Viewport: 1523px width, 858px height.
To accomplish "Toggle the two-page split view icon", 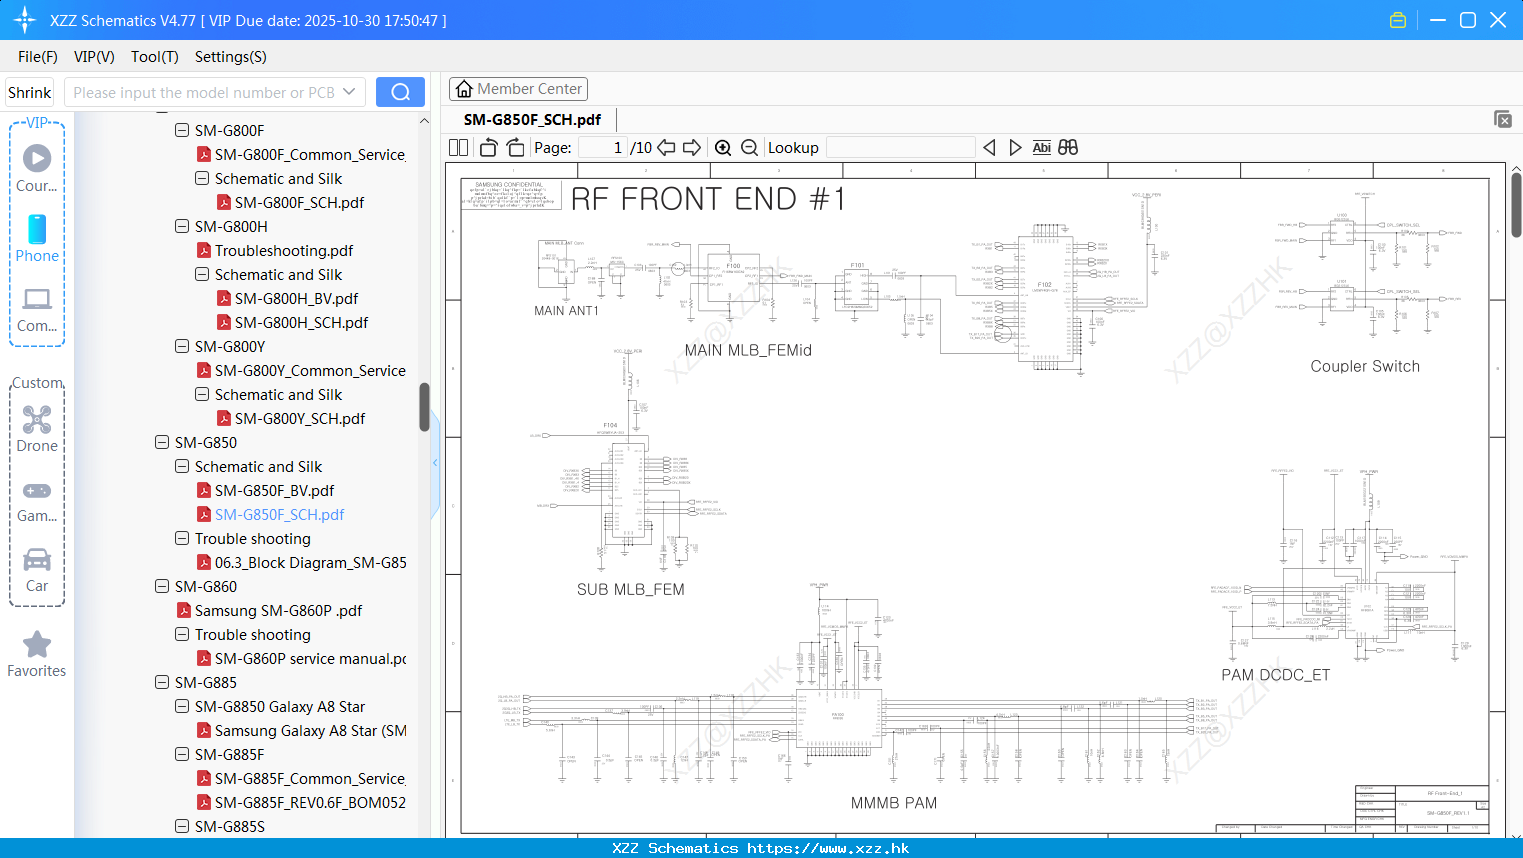I will [x=459, y=147].
